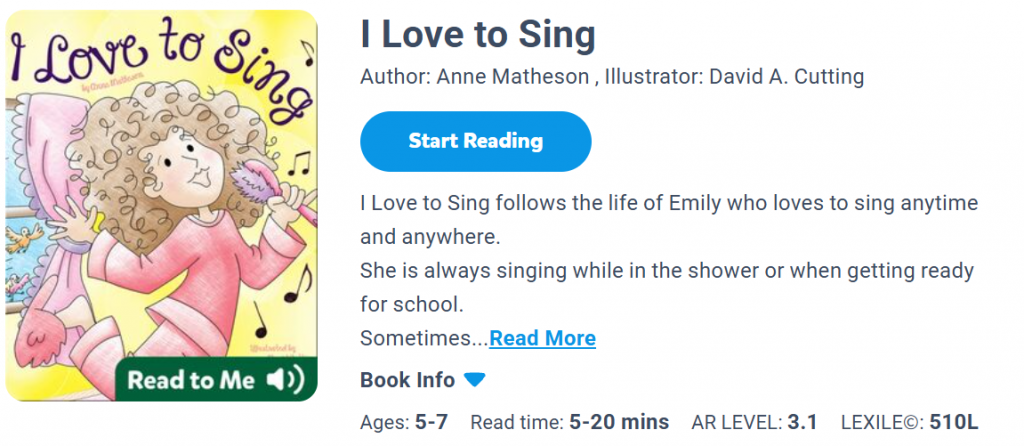
Task: Click the Read time 5-20 mins label
Action: [x=569, y=422]
